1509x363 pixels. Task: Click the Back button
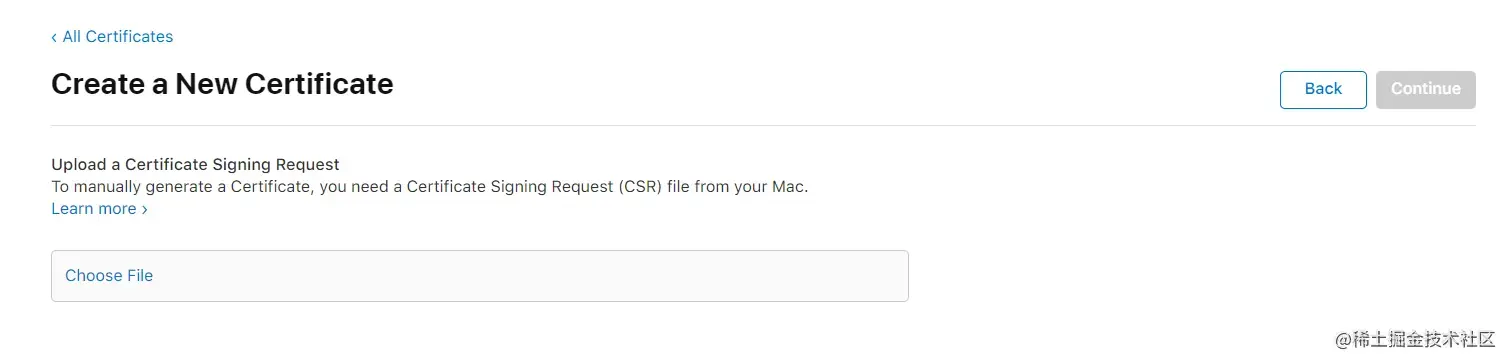pos(1323,89)
